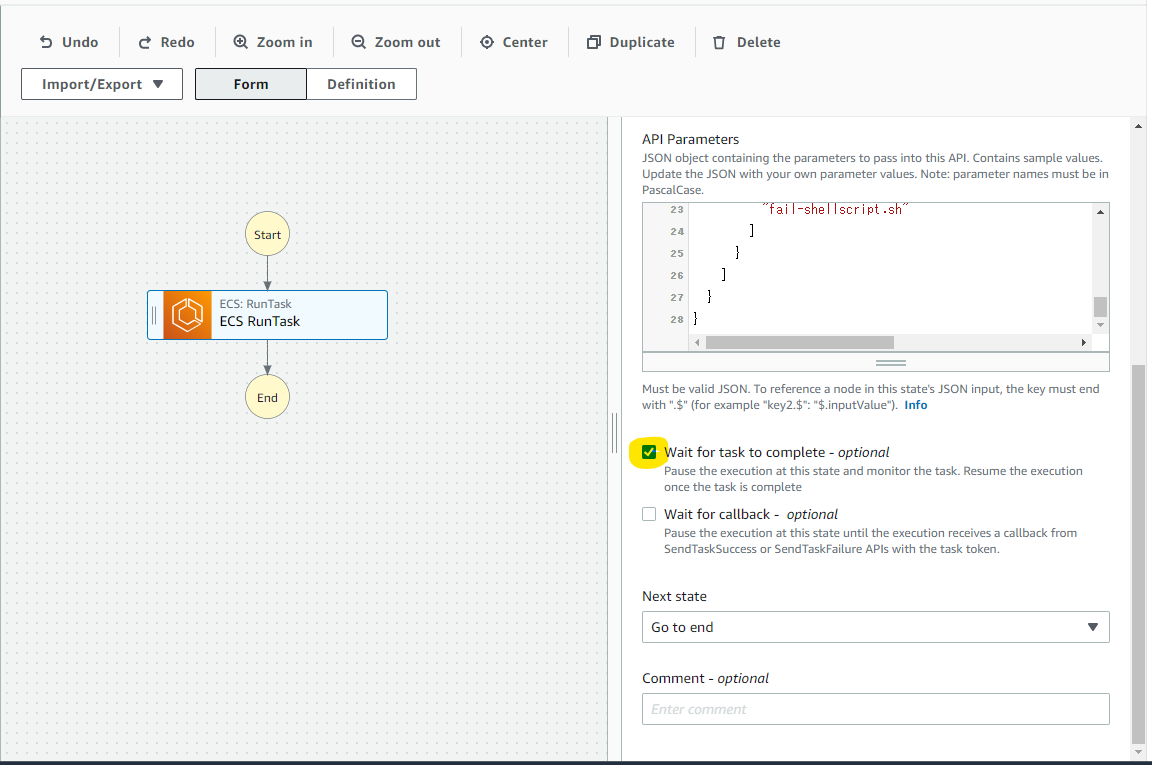This screenshot has width=1152, height=765.
Task: Select the Zoom in magnifier icon
Action: (x=239, y=42)
